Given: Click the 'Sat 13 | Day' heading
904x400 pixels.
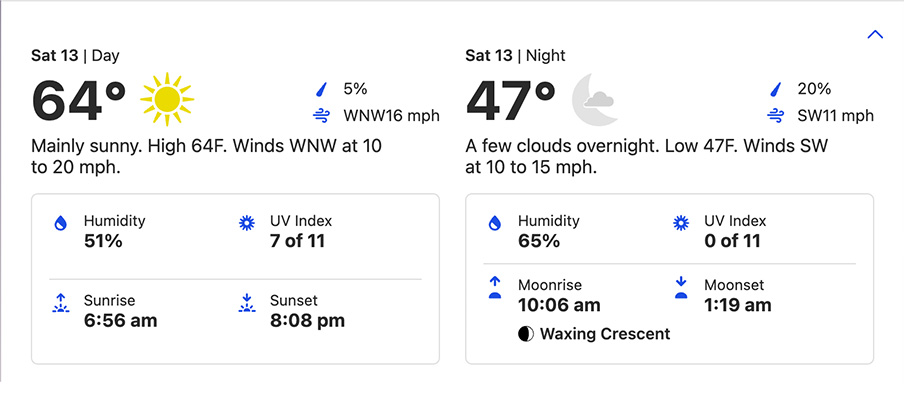Looking at the screenshot, I should point(75,56).
